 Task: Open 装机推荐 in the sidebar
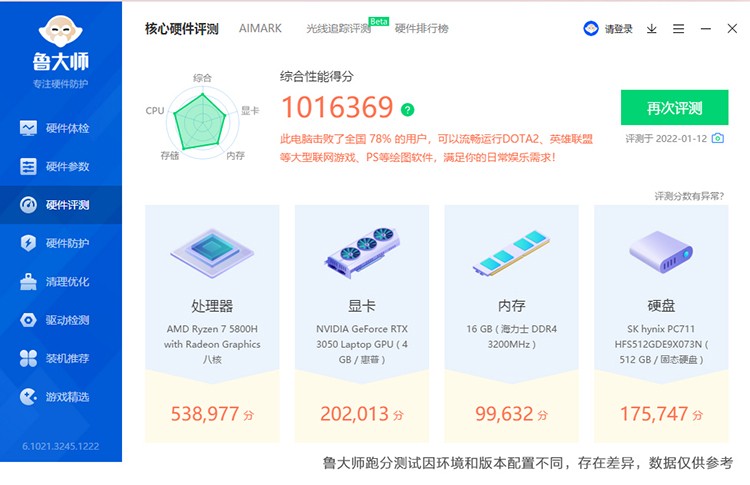(61, 358)
